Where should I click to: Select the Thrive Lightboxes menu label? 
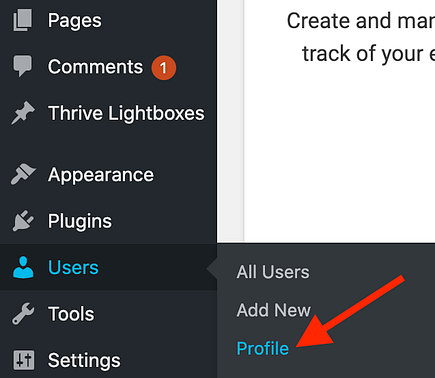126,113
